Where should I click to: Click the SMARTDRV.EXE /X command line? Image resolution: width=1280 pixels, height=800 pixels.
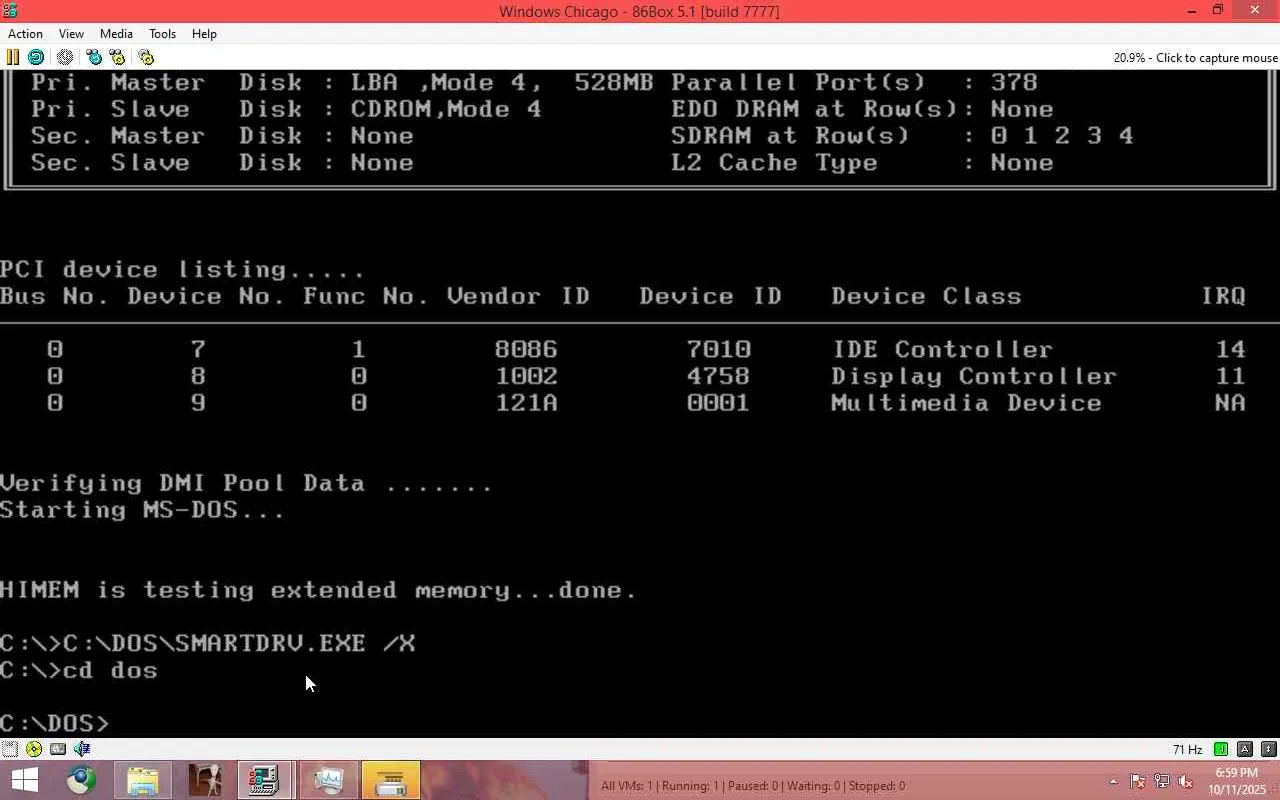208,643
